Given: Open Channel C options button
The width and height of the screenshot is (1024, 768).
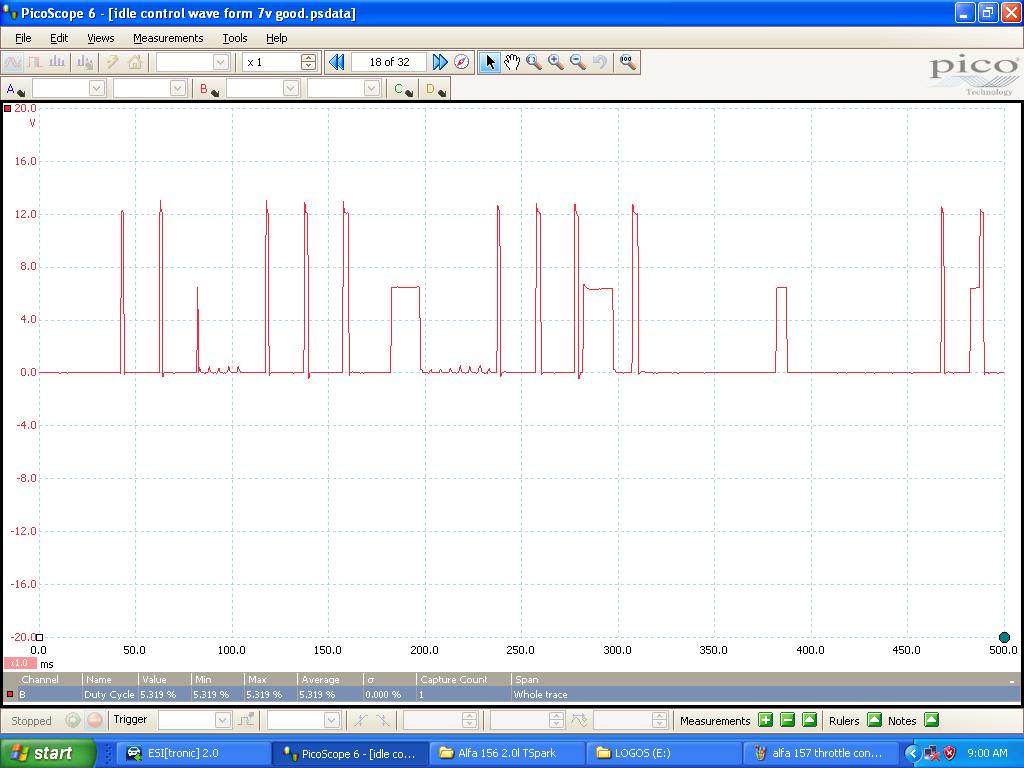Looking at the screenshot, I should click(403, 89).
